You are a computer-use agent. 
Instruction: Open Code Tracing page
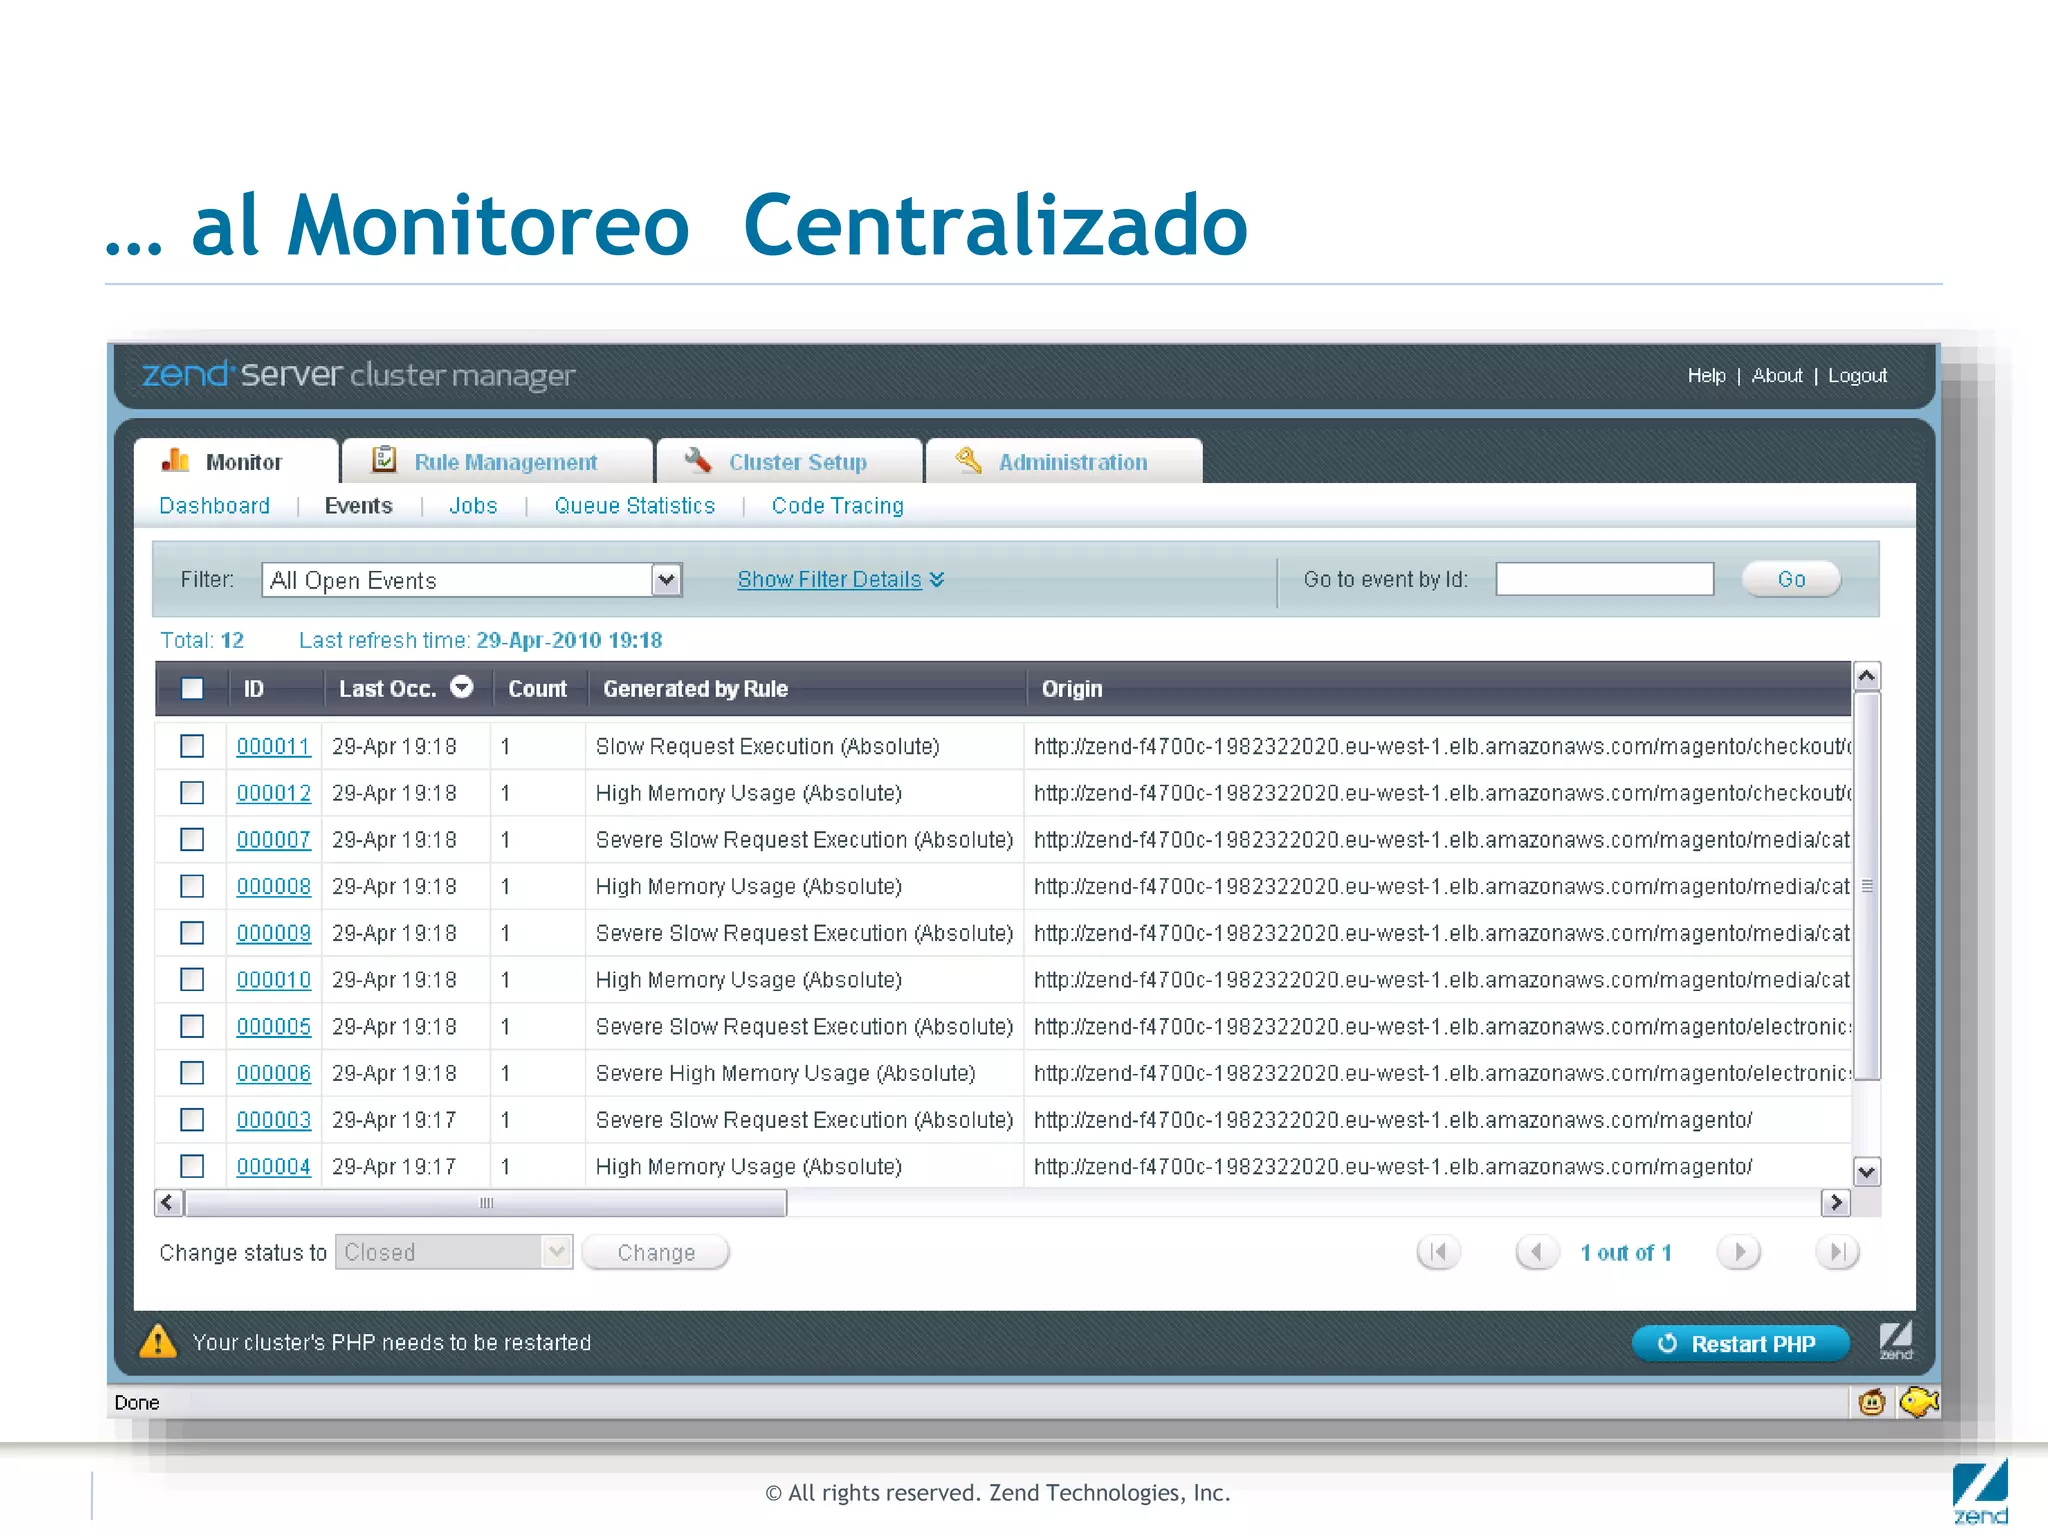click(838, 506)
